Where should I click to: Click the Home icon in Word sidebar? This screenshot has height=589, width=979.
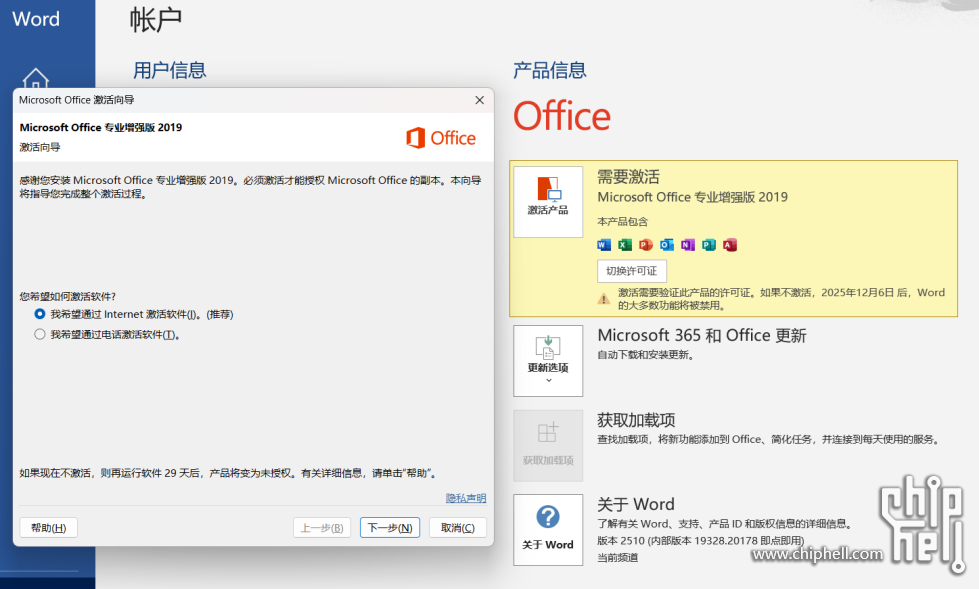pyautogui.click(x=36, y=79)
